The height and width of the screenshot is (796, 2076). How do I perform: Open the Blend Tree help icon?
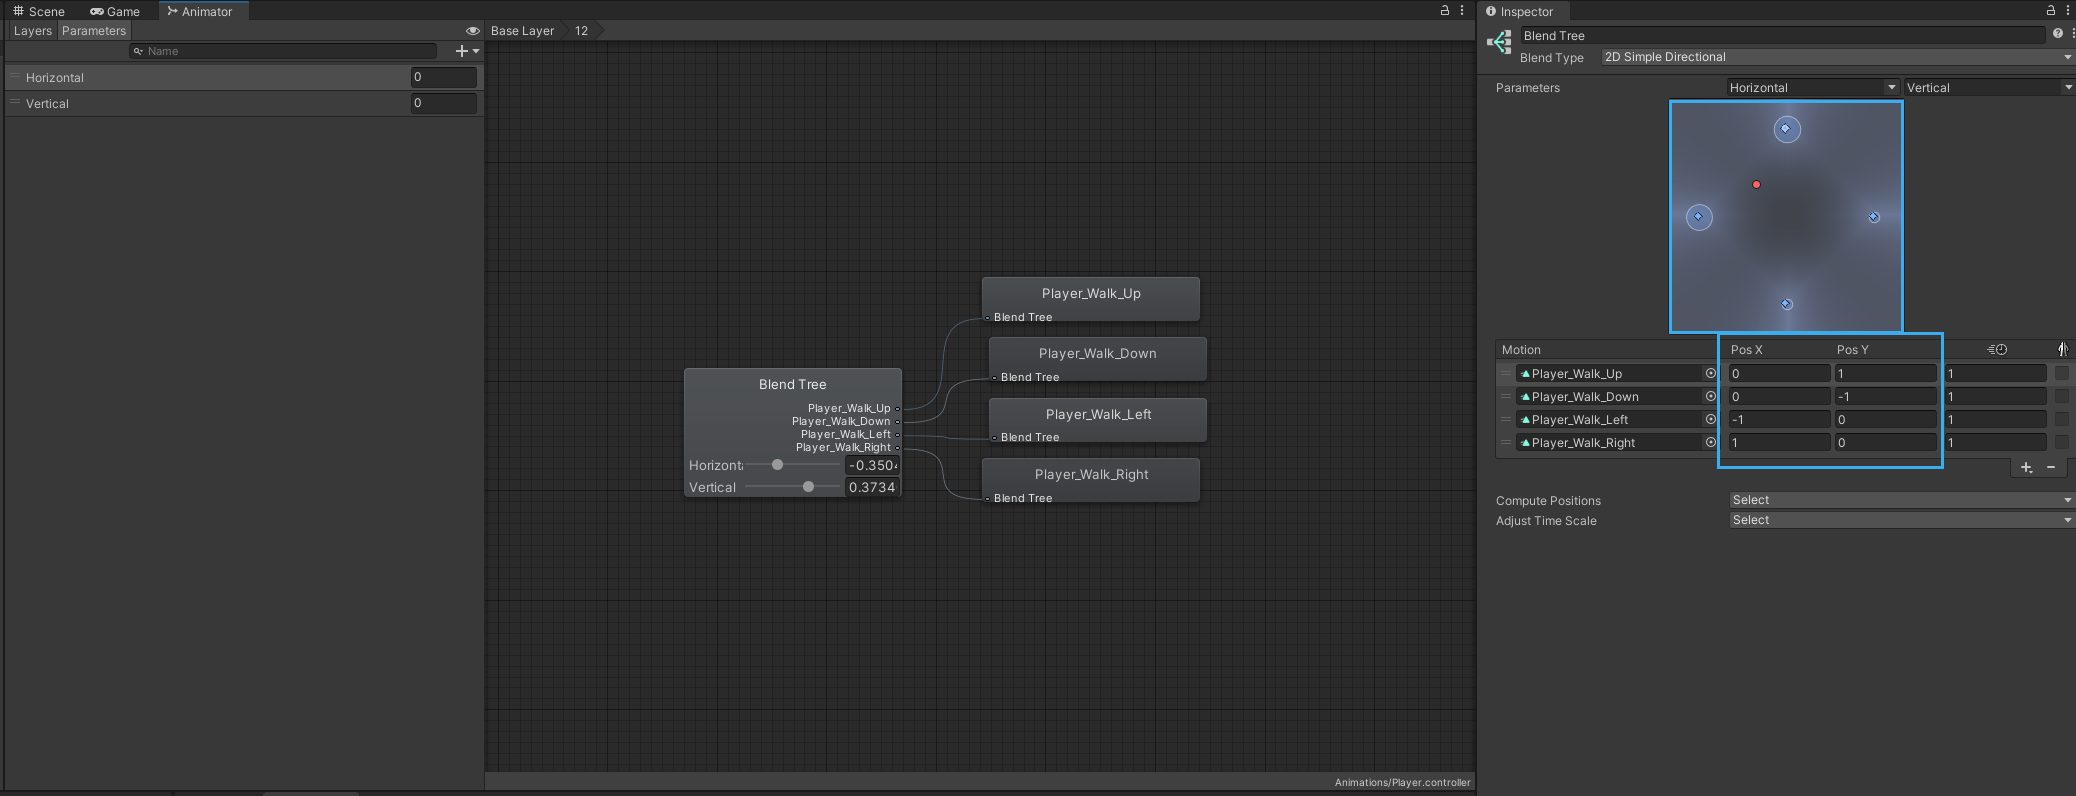point(2057,34)
